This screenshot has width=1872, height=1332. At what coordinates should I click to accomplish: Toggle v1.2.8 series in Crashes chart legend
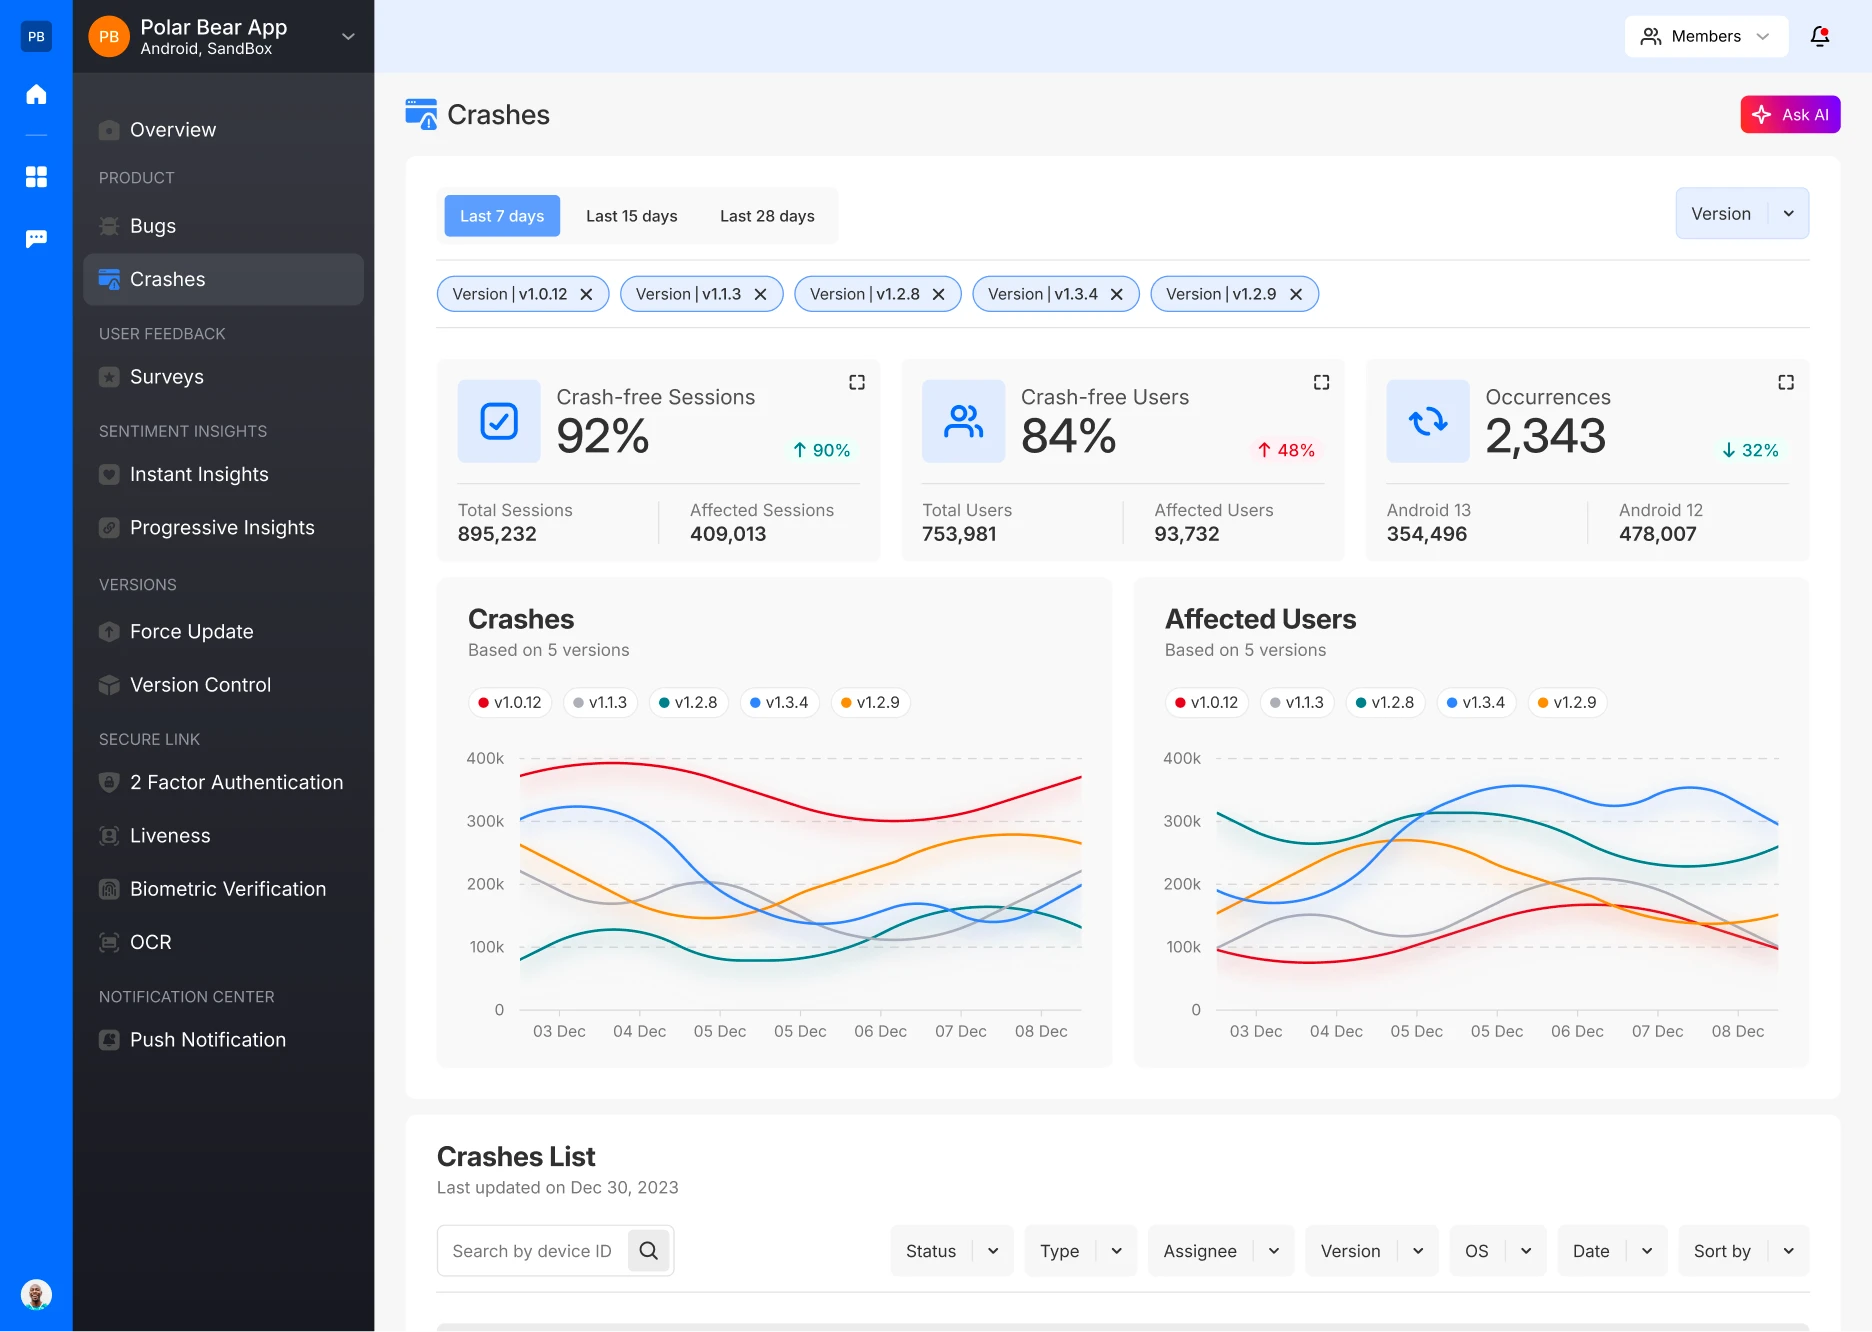pyautogui.click(x=688, y=703)
